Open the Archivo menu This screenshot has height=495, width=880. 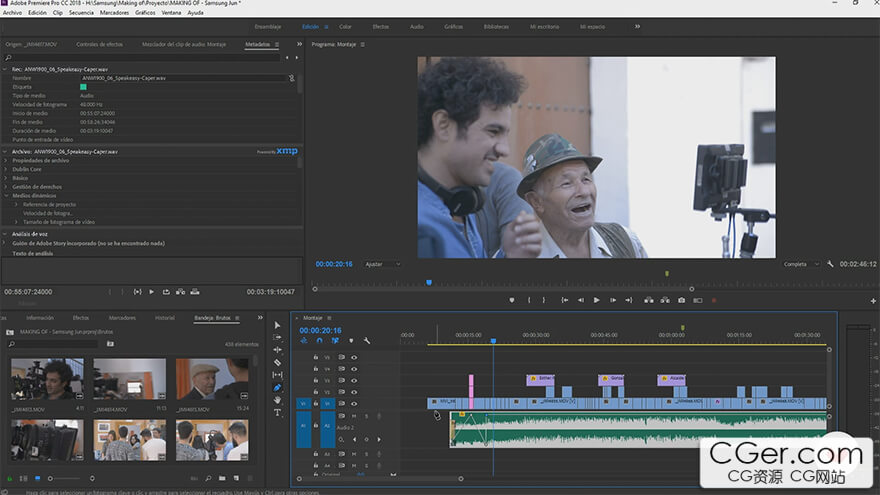(x=12, y=12)
